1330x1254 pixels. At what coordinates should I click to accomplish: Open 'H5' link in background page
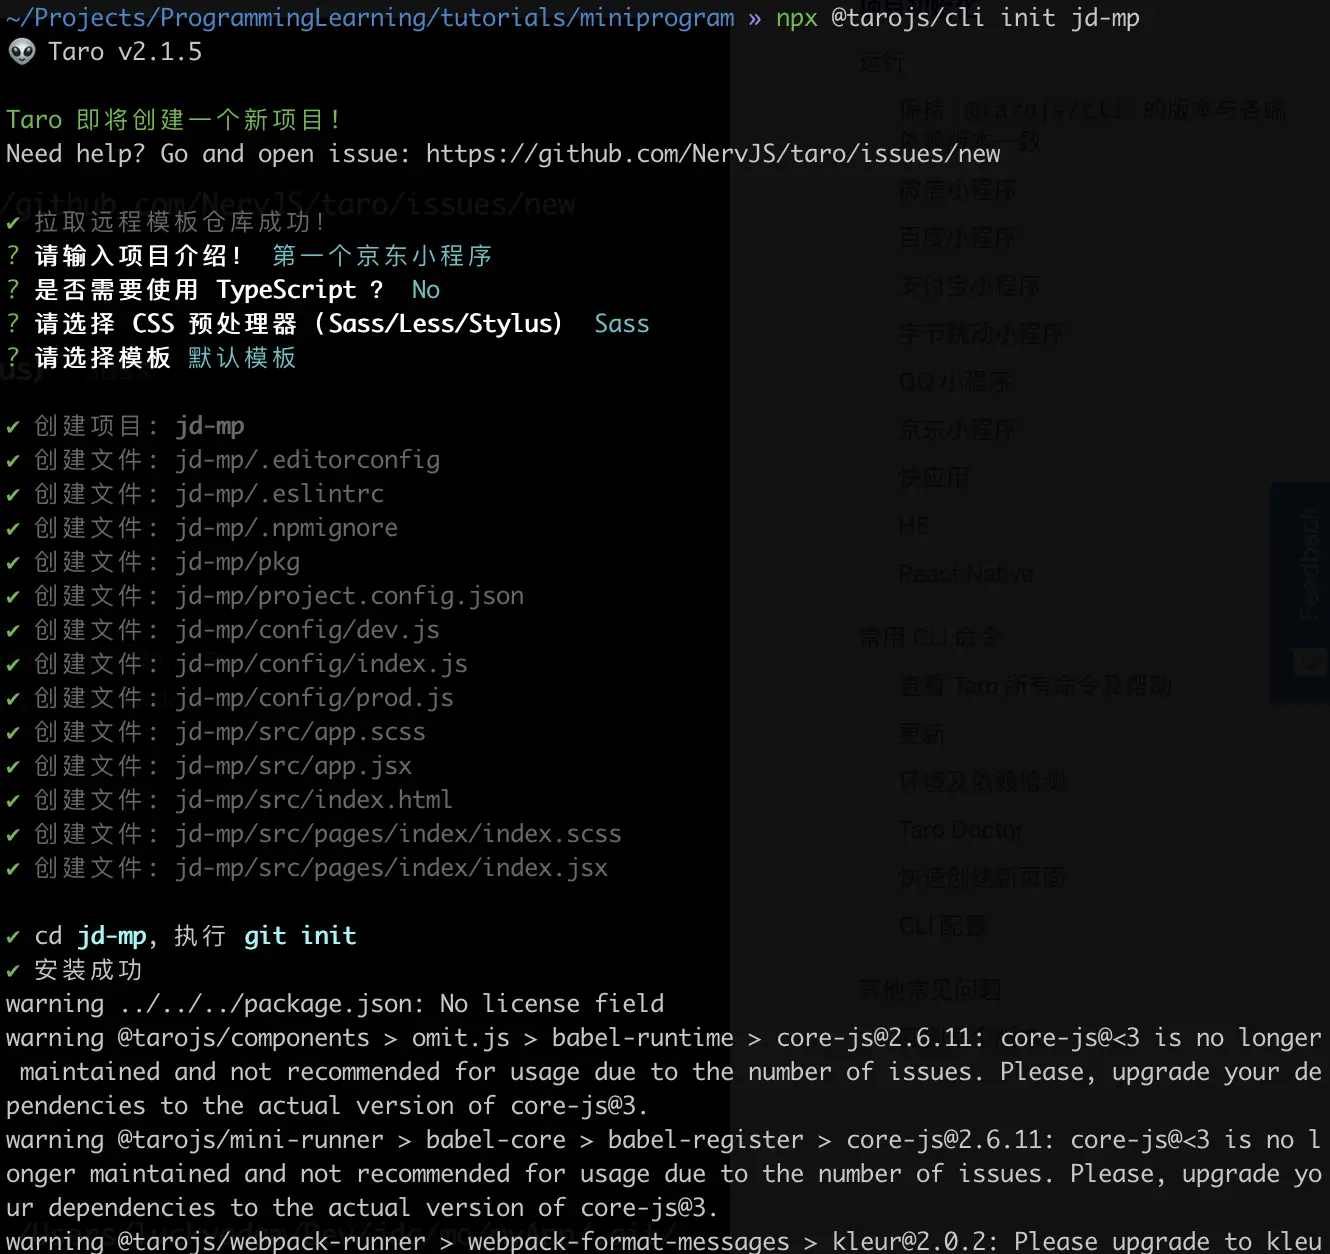pyautogui.click(x=914, y=526)
